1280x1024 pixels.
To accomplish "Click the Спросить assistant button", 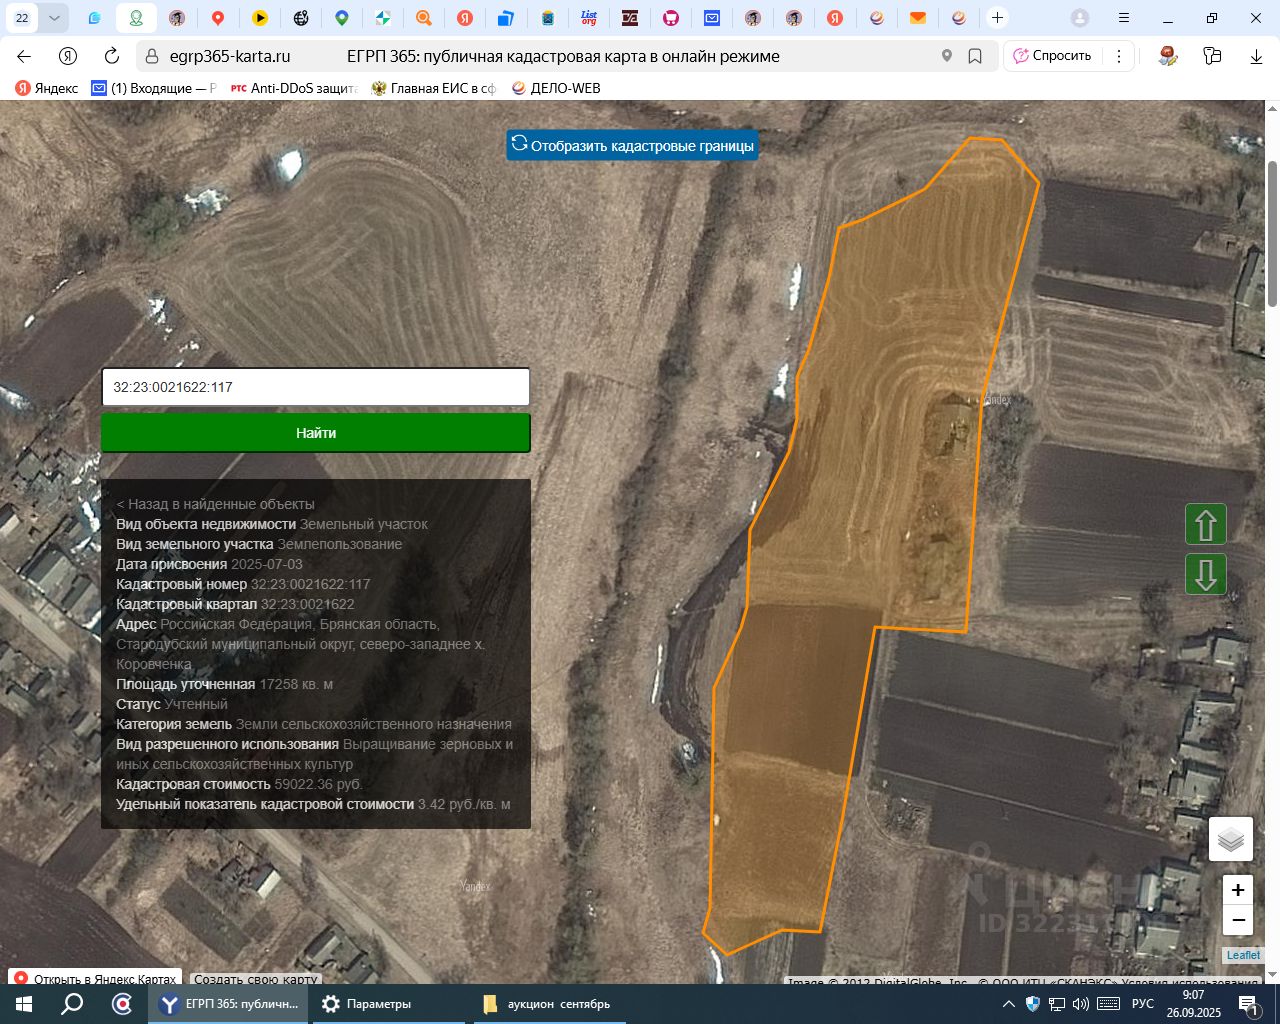I will 1052,56.
